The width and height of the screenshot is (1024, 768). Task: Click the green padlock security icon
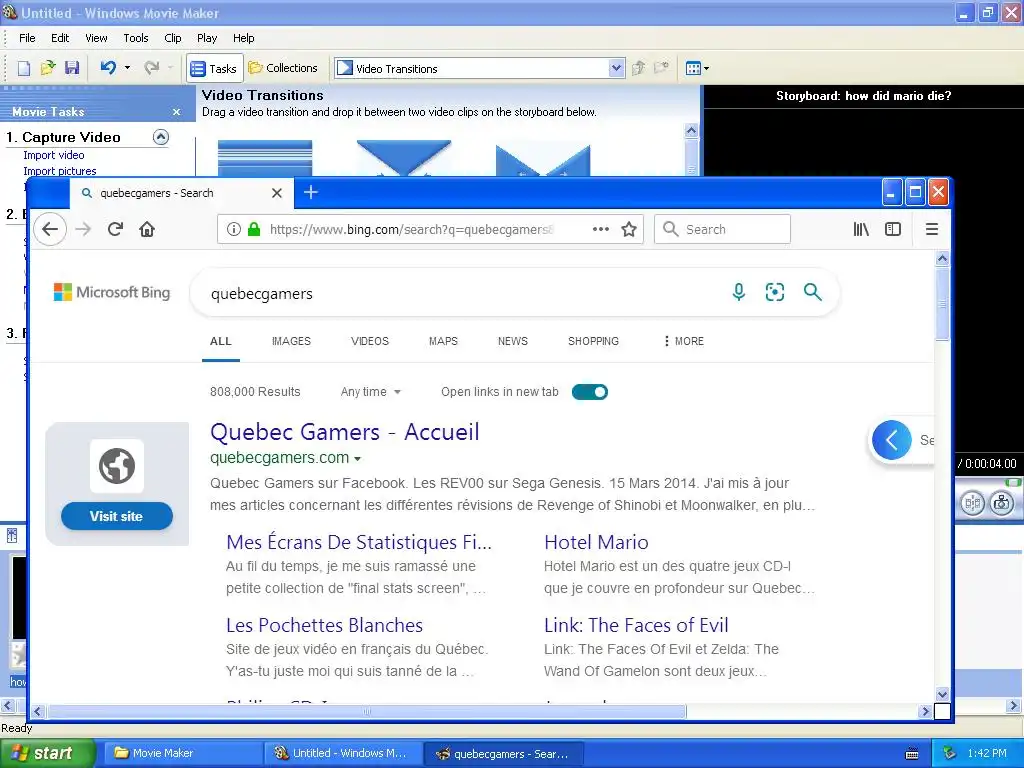254,229
